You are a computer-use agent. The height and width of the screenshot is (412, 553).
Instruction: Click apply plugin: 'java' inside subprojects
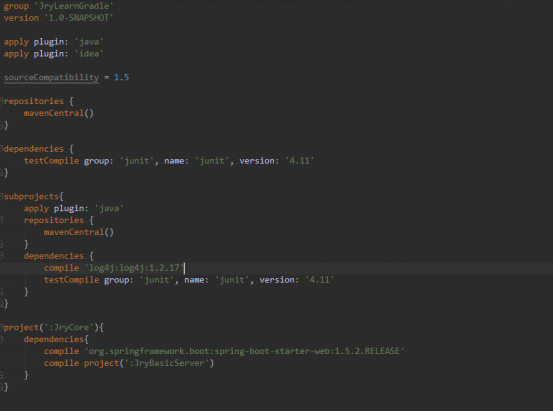click(74, 208)
